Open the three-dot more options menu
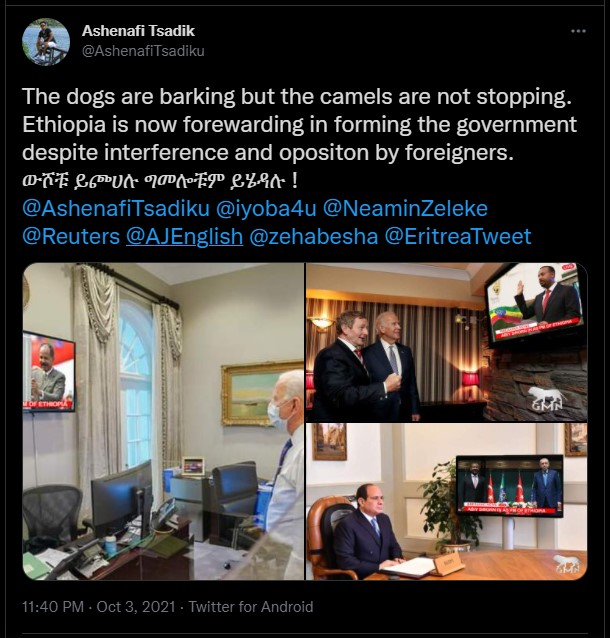This screenshot has height=638, width=610. pos(578,31)
